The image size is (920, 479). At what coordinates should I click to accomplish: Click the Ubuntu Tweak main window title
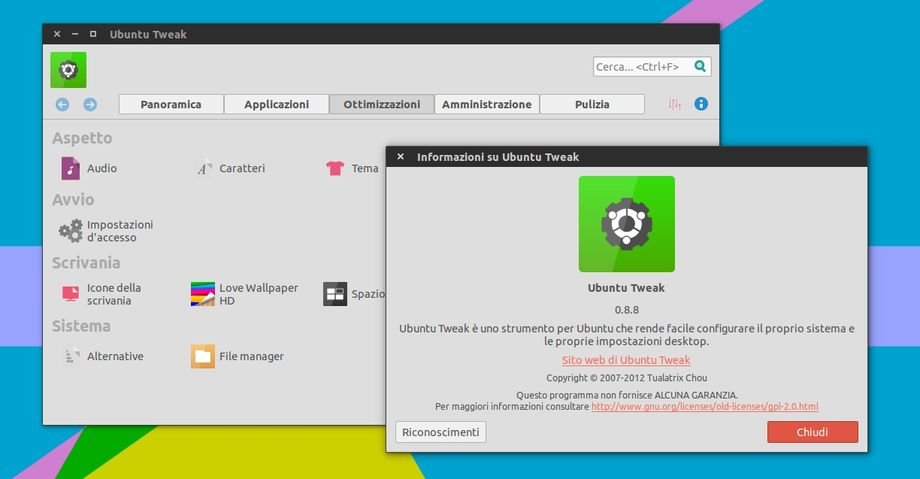[x=148, y=34]
